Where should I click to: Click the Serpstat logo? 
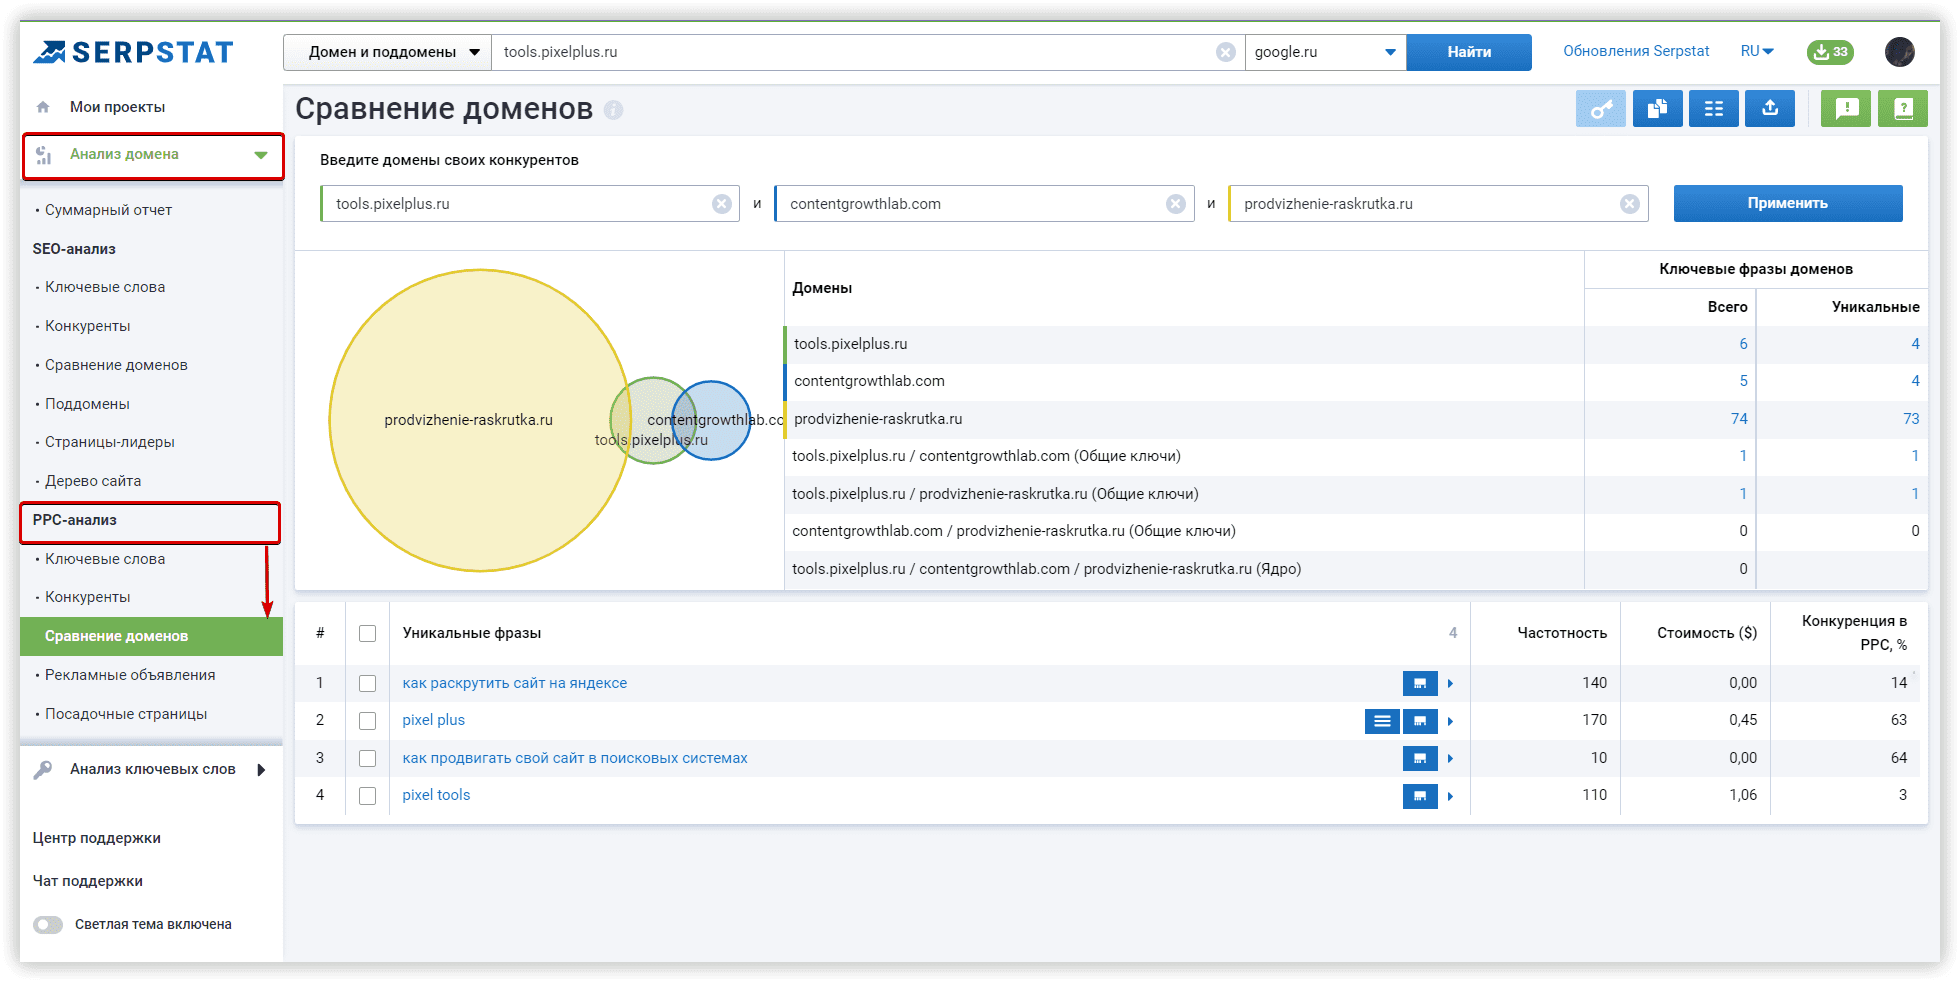click(133, 52)
